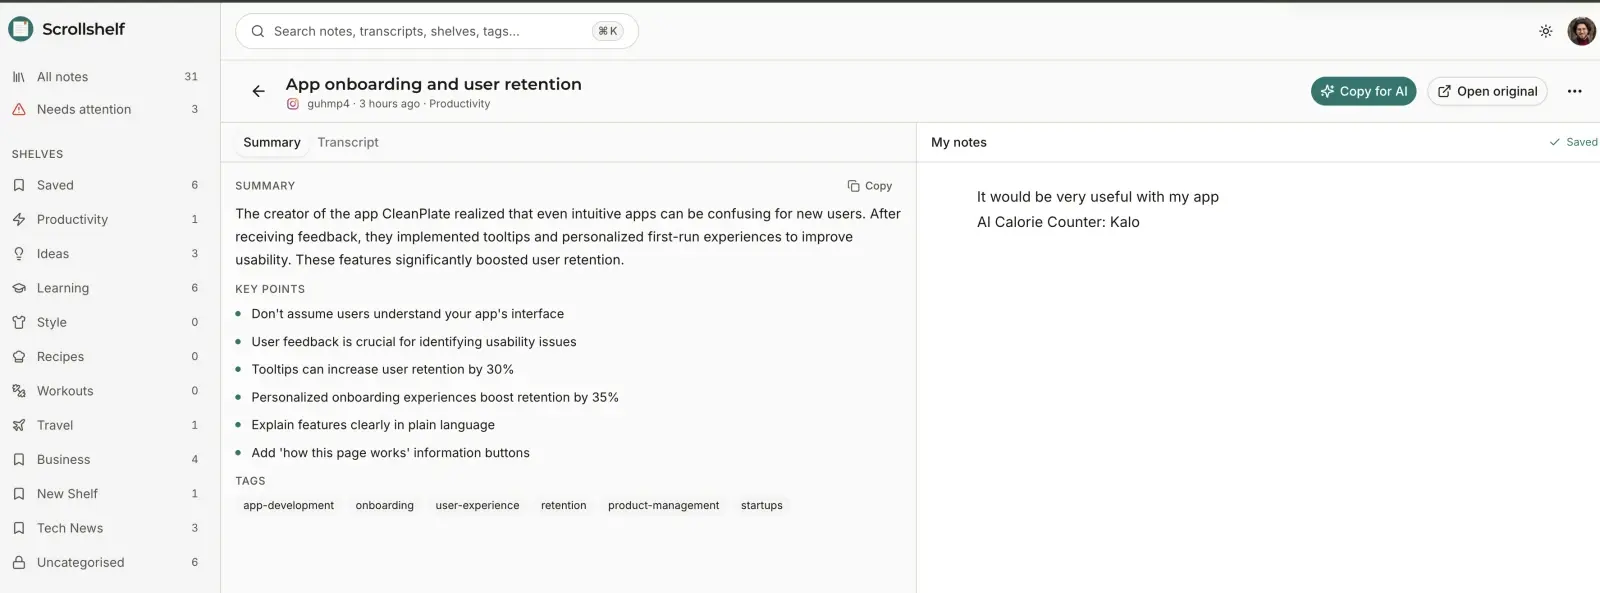Select the Style shirt icon

click(x=18, y=323)
